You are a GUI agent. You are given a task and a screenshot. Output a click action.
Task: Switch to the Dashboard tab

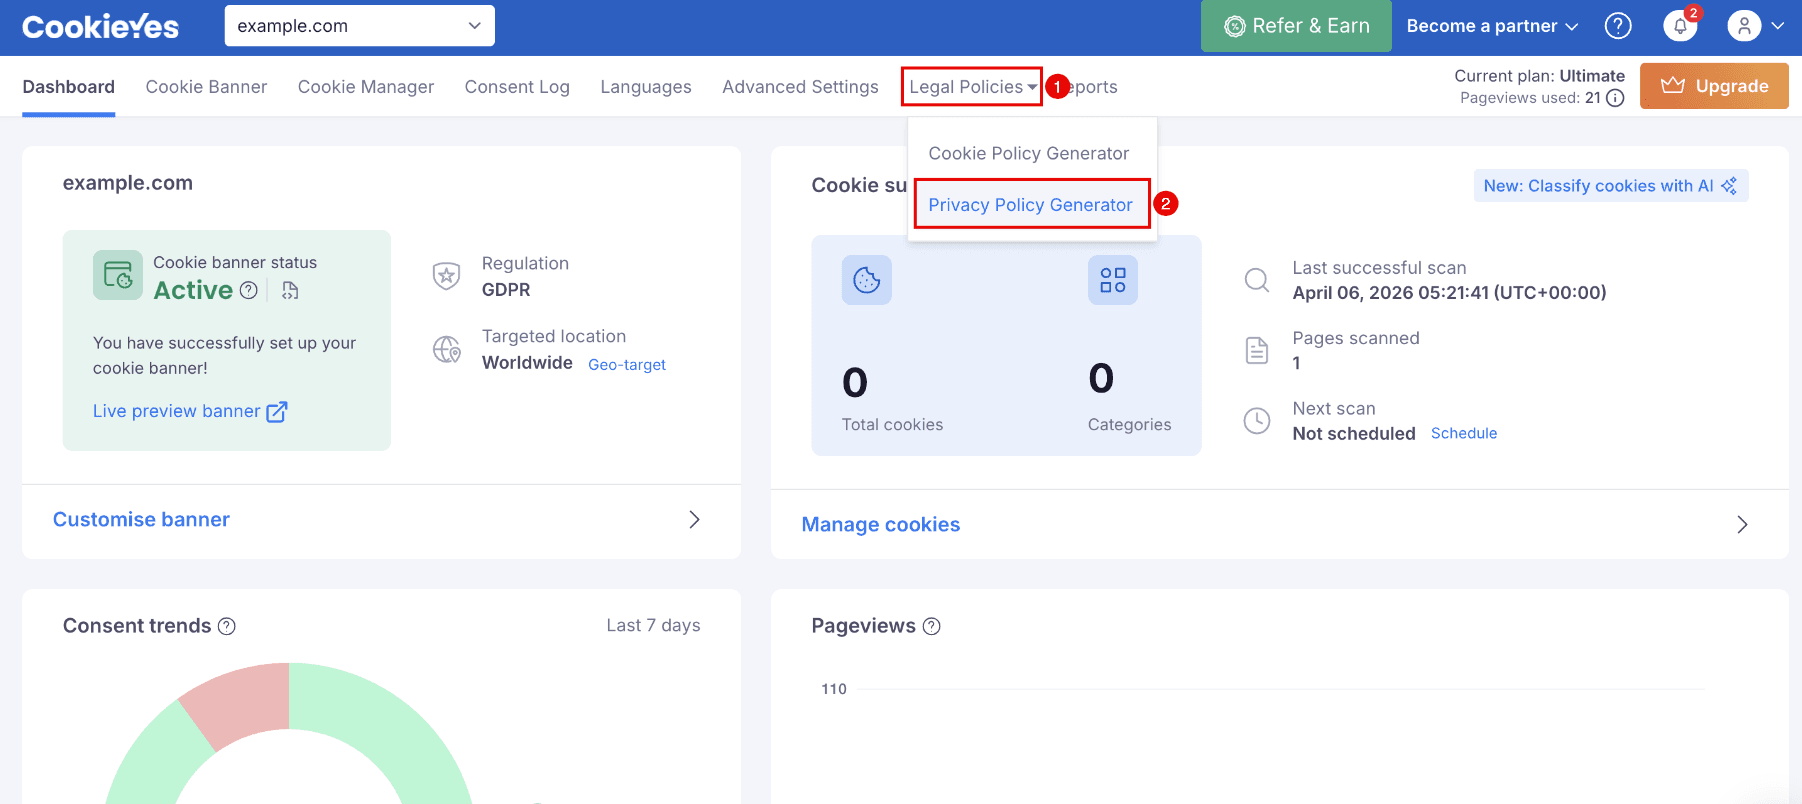tap(68, 87)
